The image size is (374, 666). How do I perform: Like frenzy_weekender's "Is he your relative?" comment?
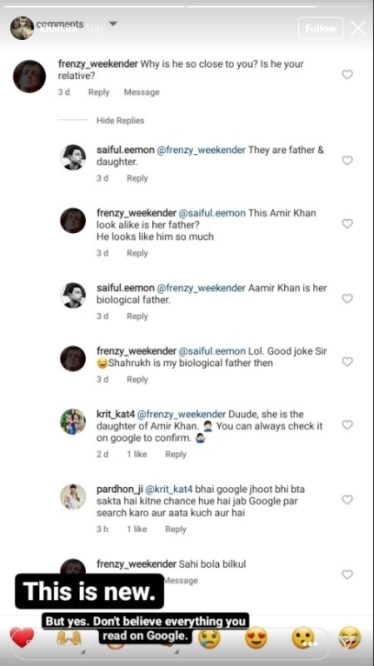coord(347,75)
